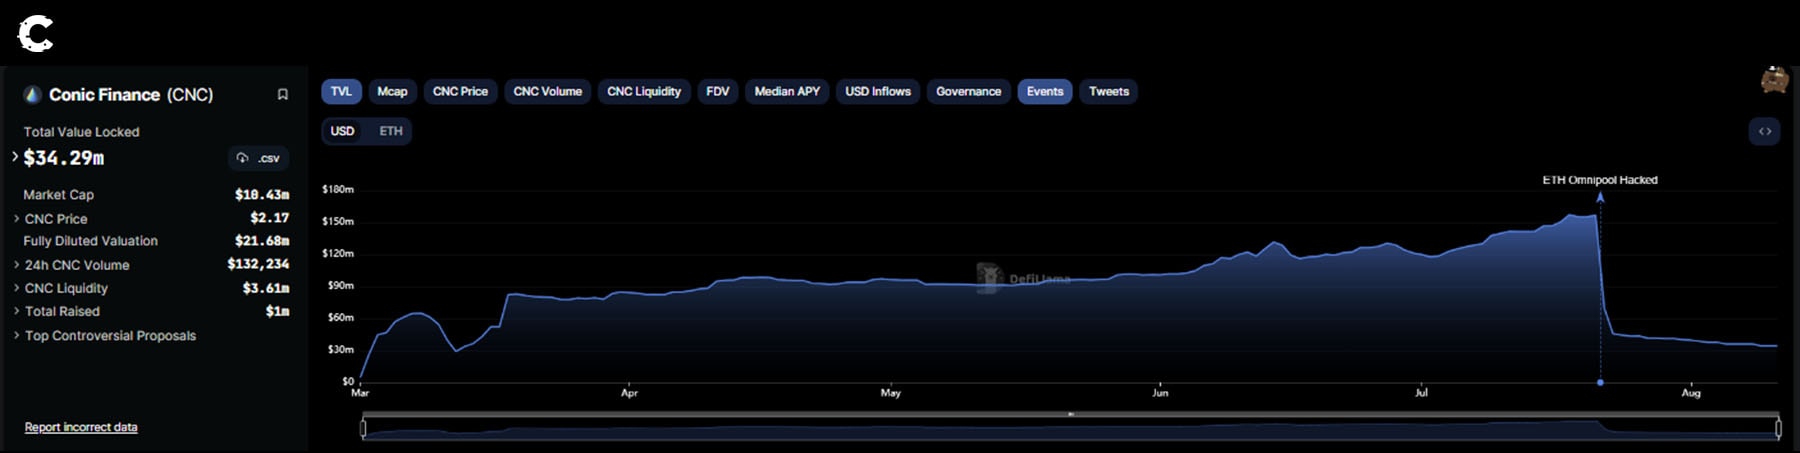This screenshot has width=1800, height=453.
Task: Click the bookmark icon next to Conic Finance
Action: 283,94
